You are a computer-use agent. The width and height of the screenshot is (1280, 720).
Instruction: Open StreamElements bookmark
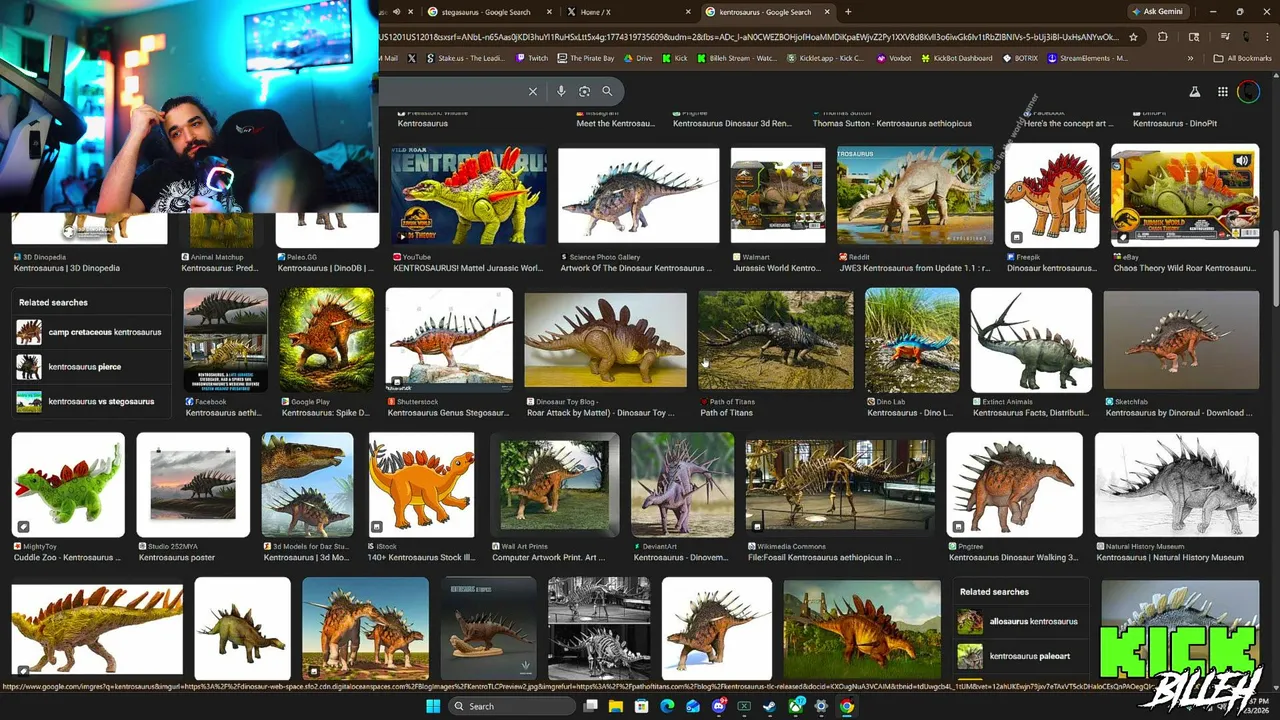pyautogui.click(x=1088, y=58)
